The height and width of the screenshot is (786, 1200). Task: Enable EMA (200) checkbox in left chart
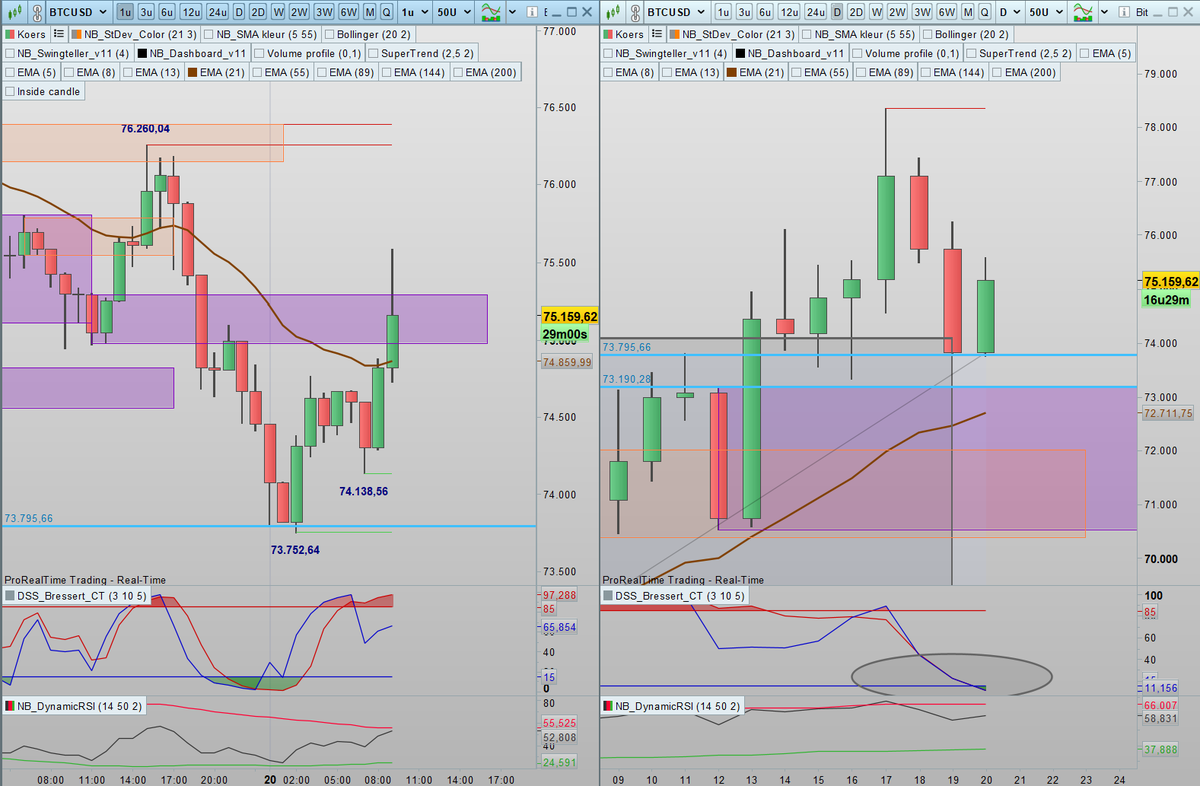click(x=459, y=72)
